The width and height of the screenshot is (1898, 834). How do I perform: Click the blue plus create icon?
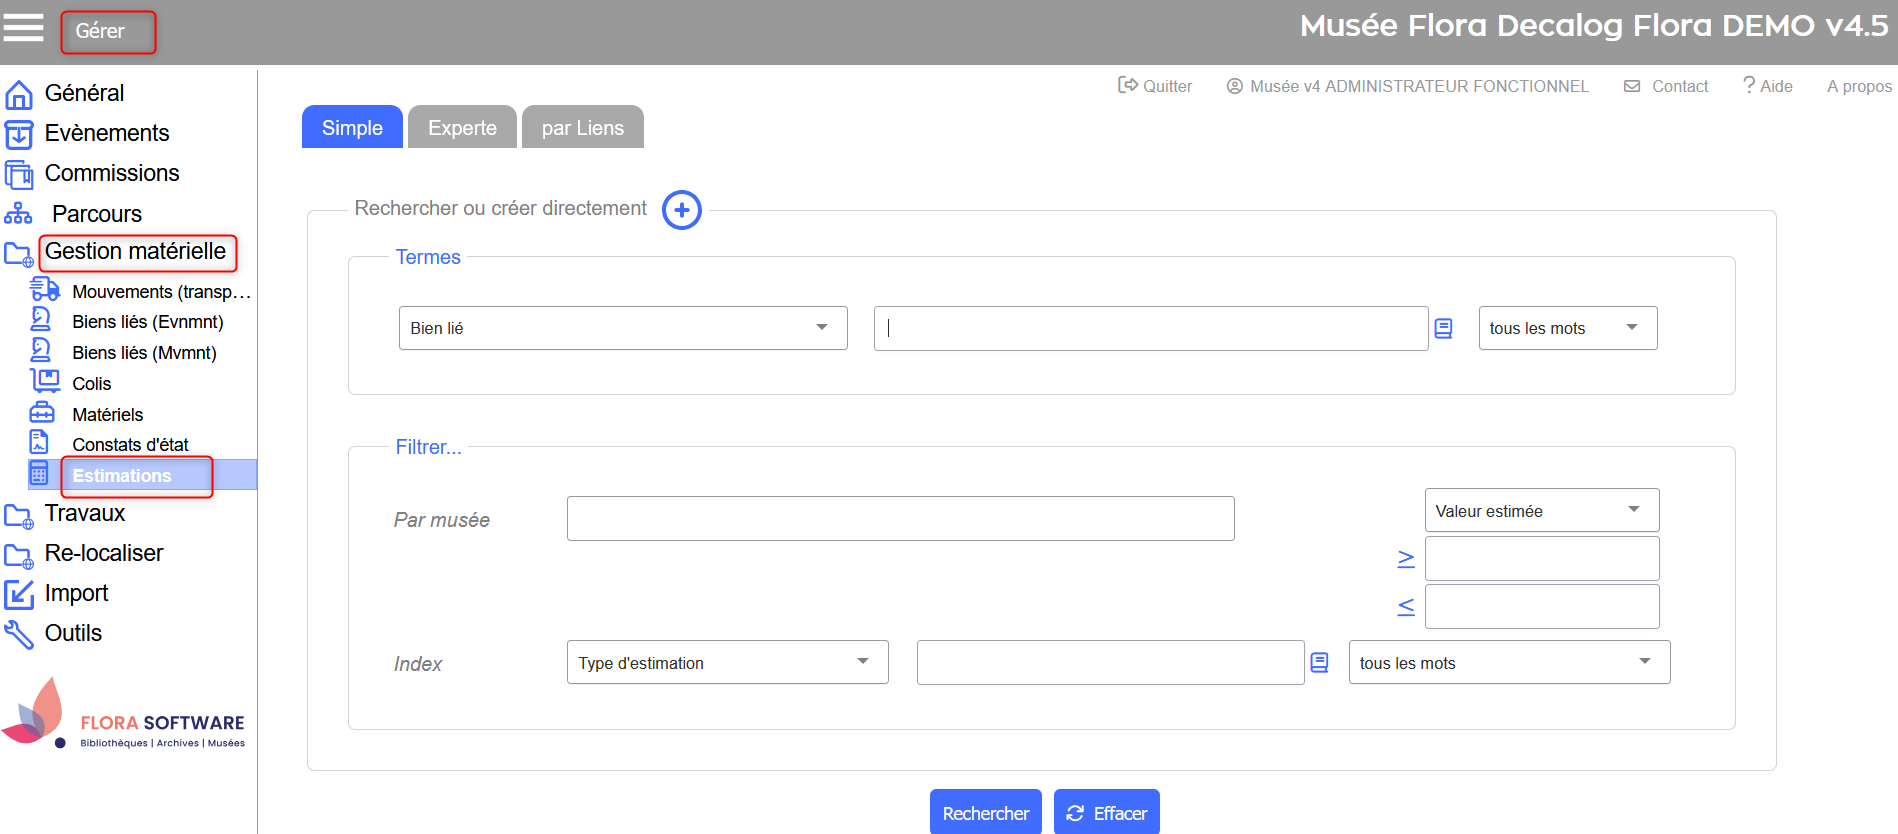click(681, 210)
